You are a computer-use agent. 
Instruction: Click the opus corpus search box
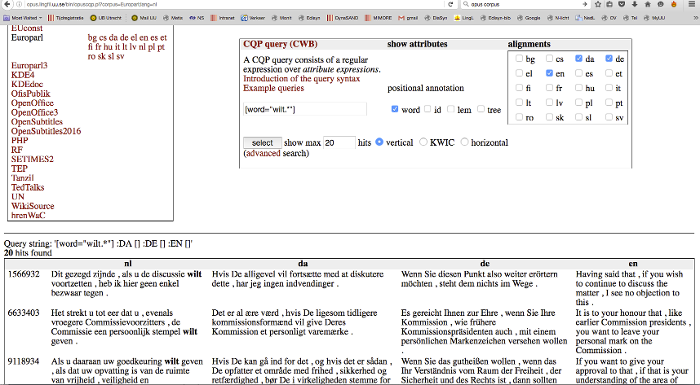(525, 4)
